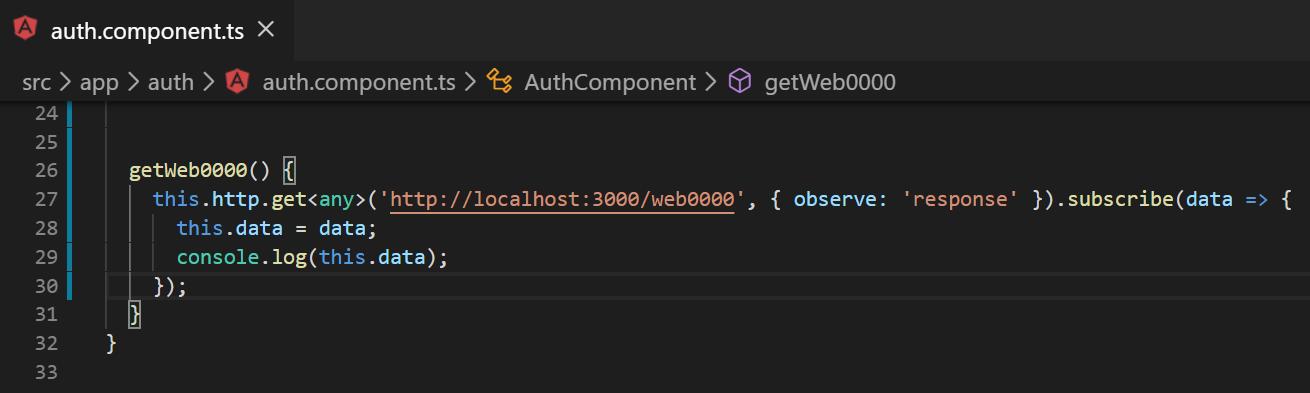Select AuthComponent in the breadcrumb
This screenshot has width=1310, height=393.
(610, 82)
